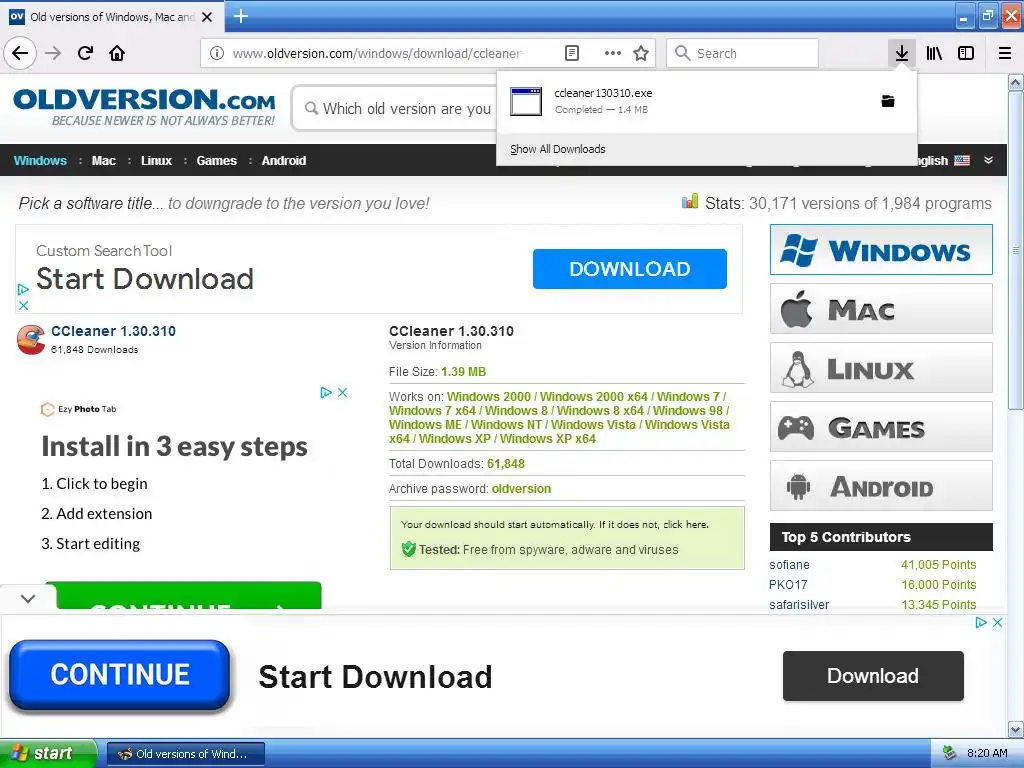Click the big blue CONTINUE banner button

click(120, 675)
